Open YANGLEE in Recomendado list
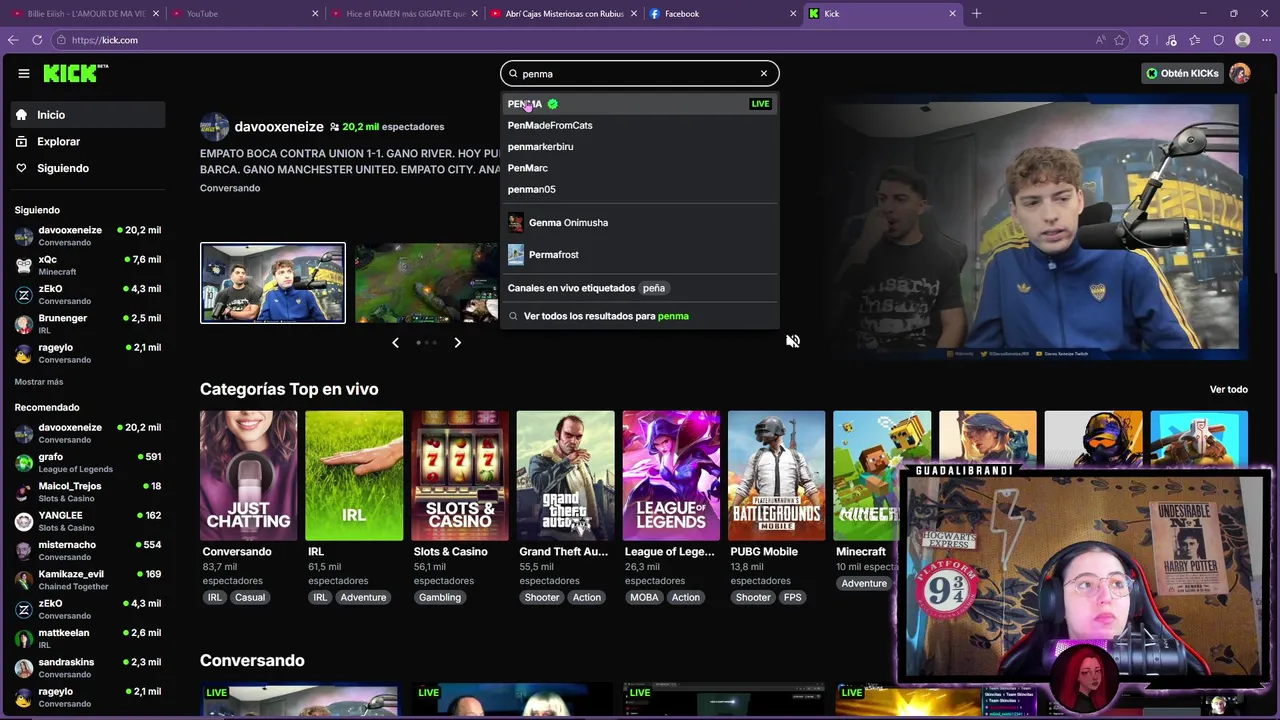The width and height of the screenshot is (1280, 720). coord(88,521)
